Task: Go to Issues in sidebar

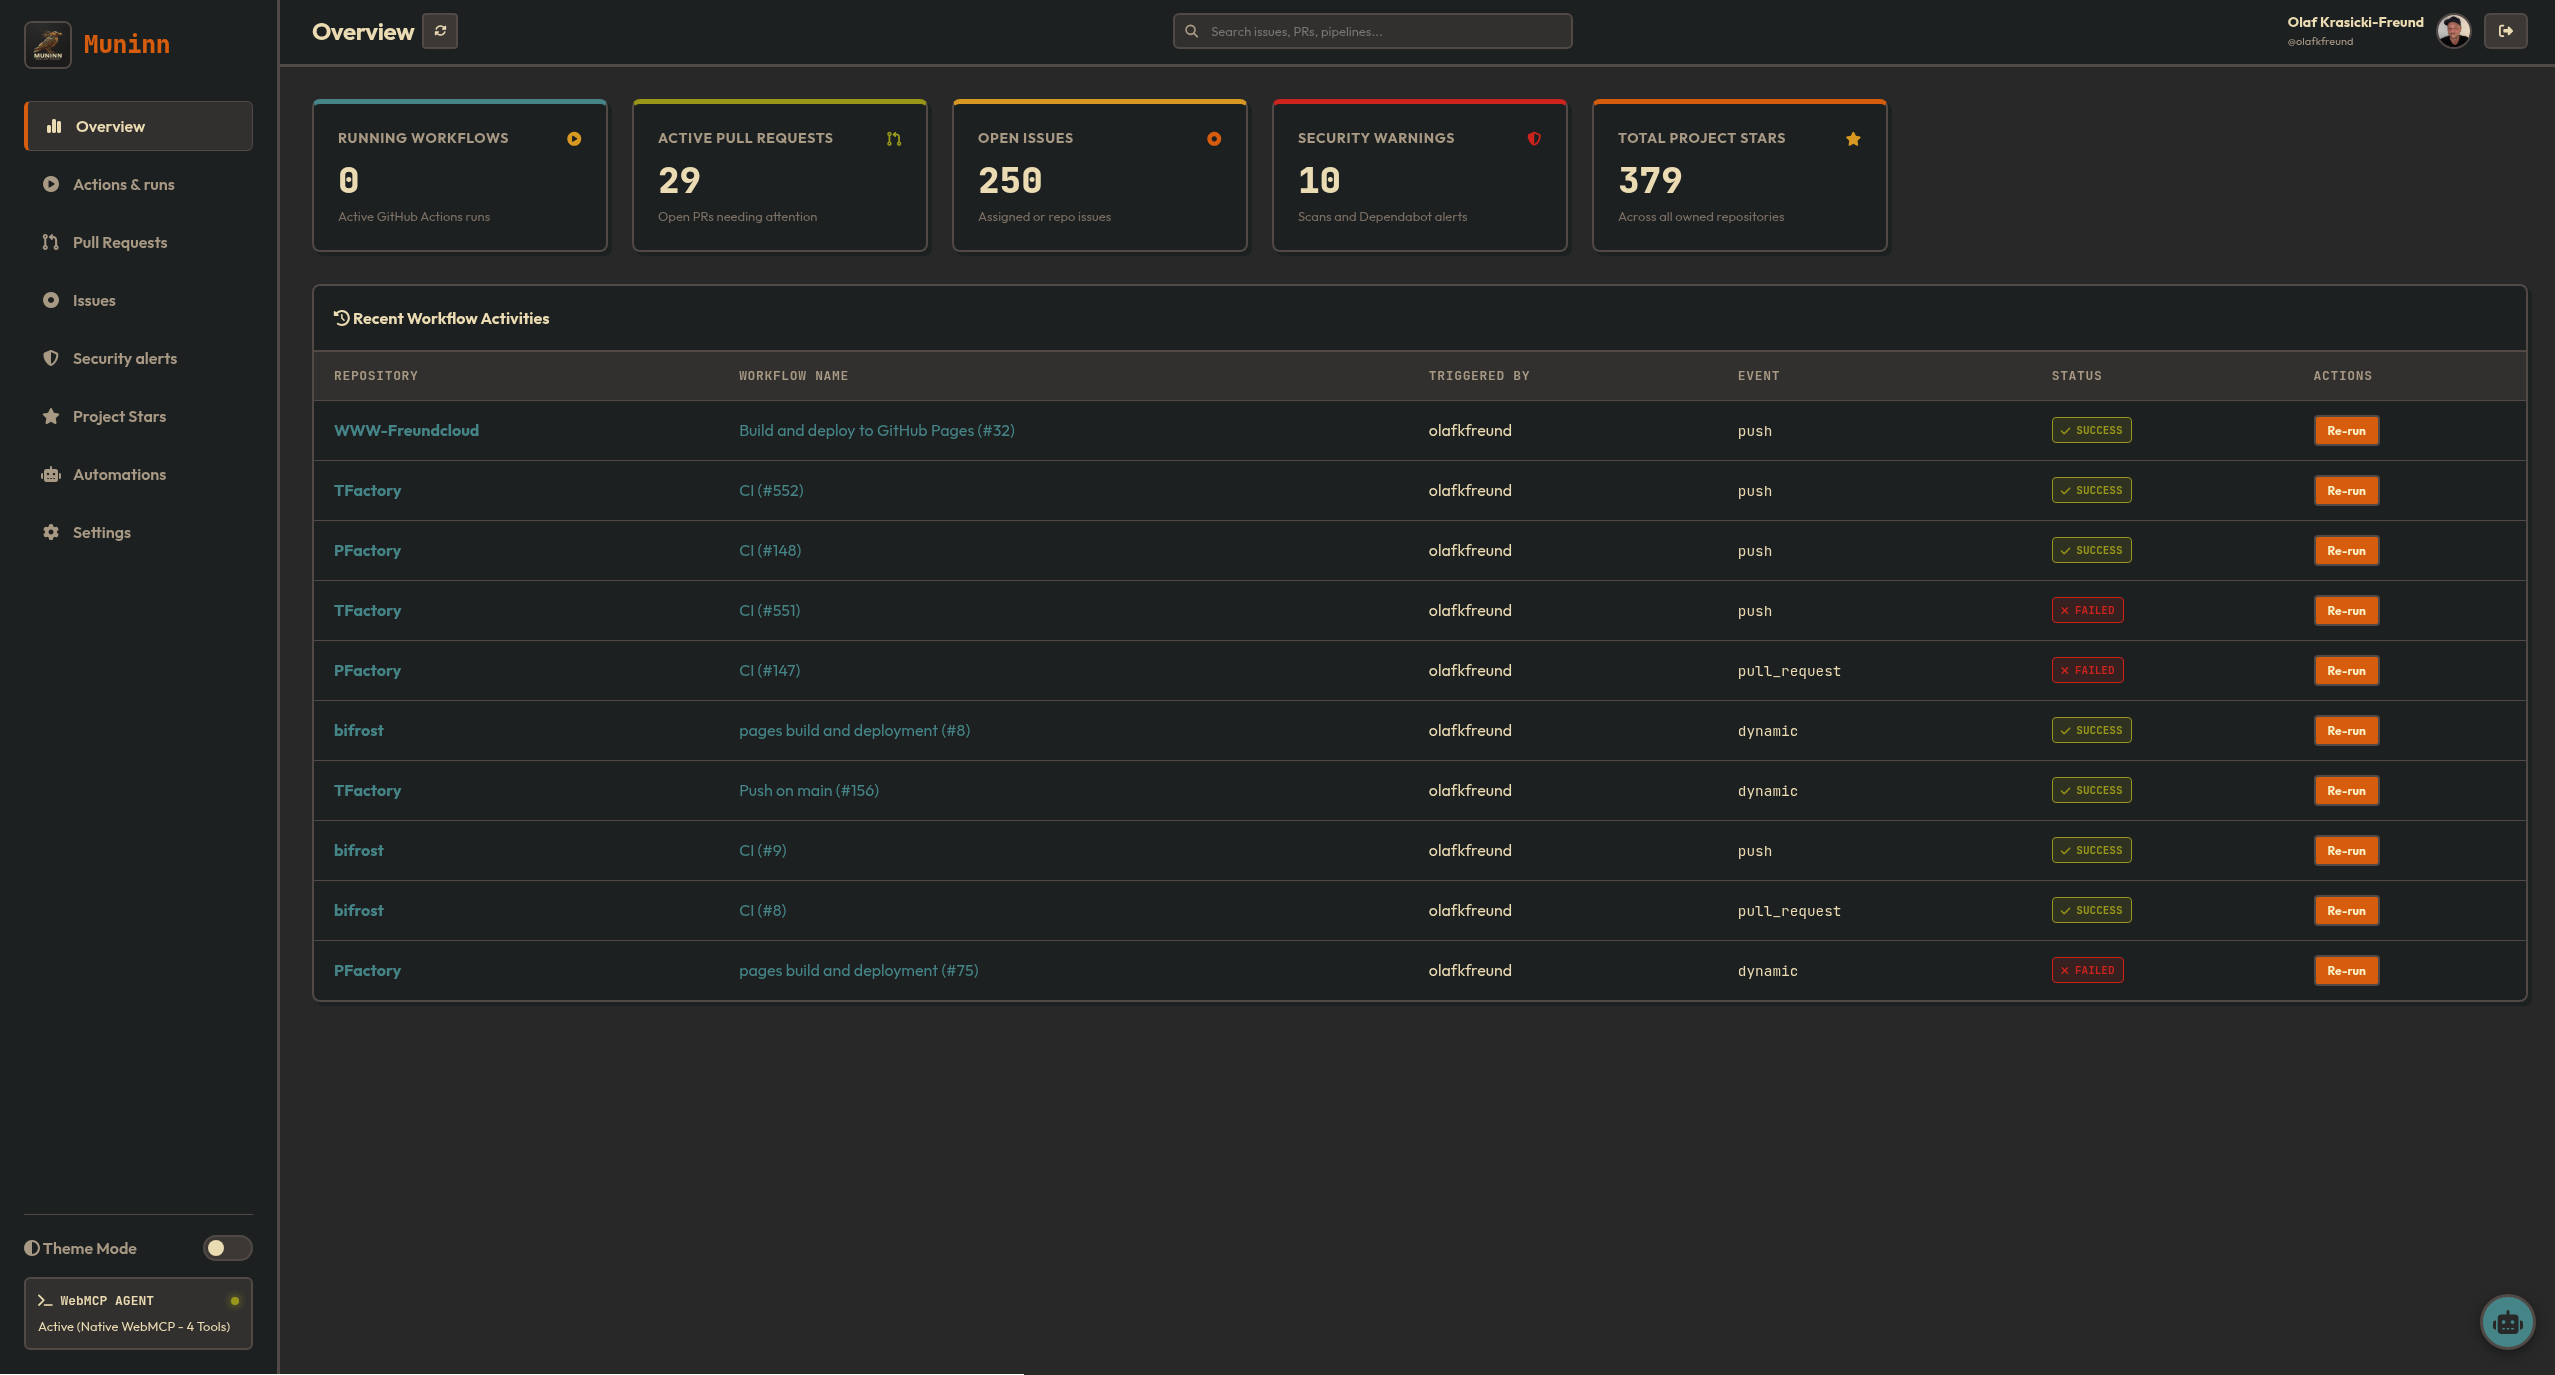Action: (x=139, y=300)
